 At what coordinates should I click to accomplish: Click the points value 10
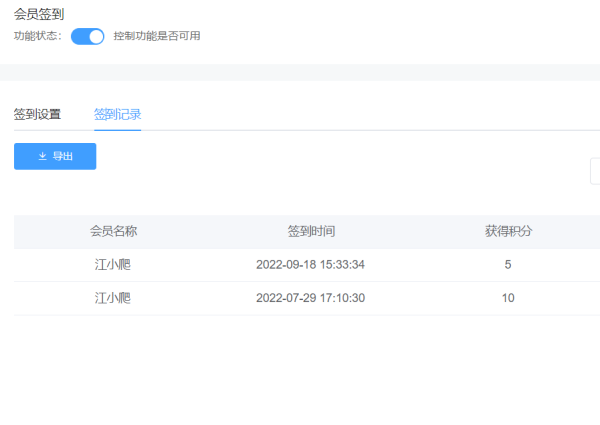click(x=508, y=298)
